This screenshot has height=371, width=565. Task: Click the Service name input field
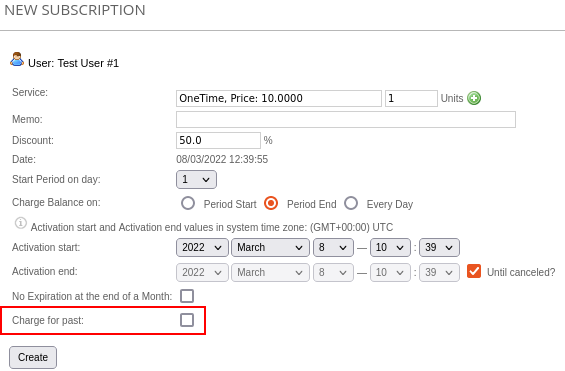[x=279, y=98]
